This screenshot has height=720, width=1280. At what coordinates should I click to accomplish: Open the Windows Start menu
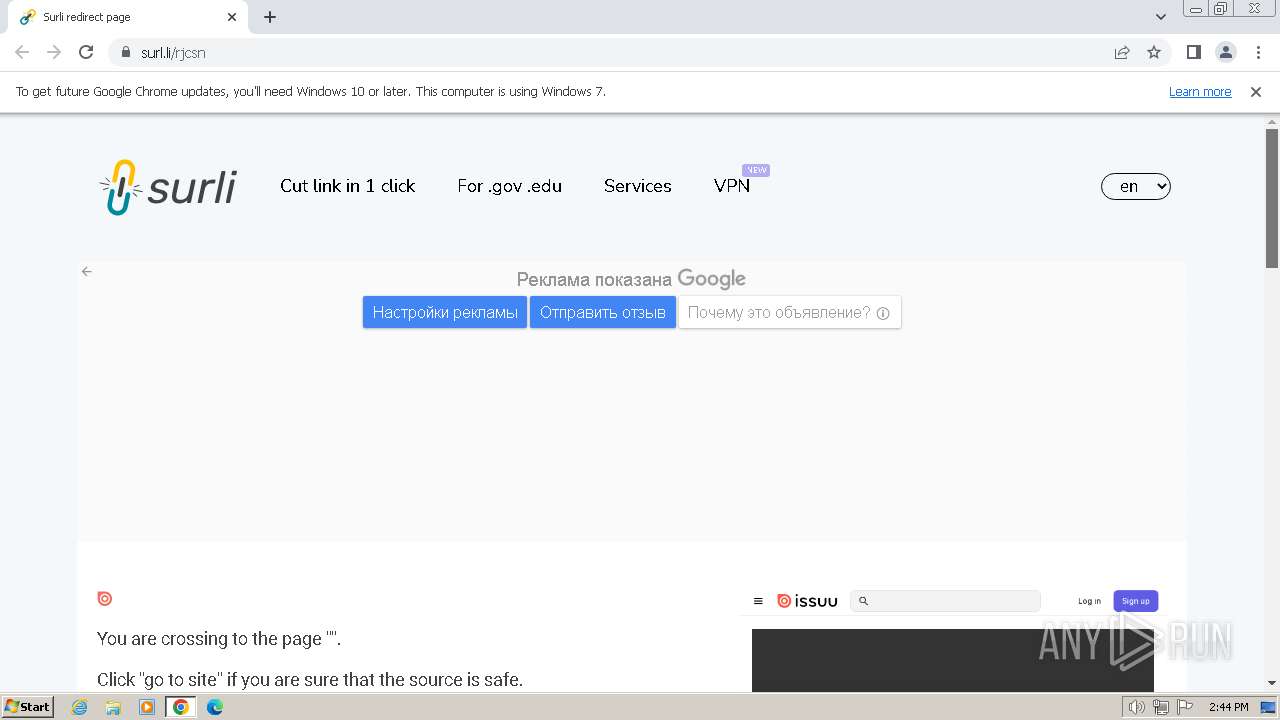[x=28, y=707]
